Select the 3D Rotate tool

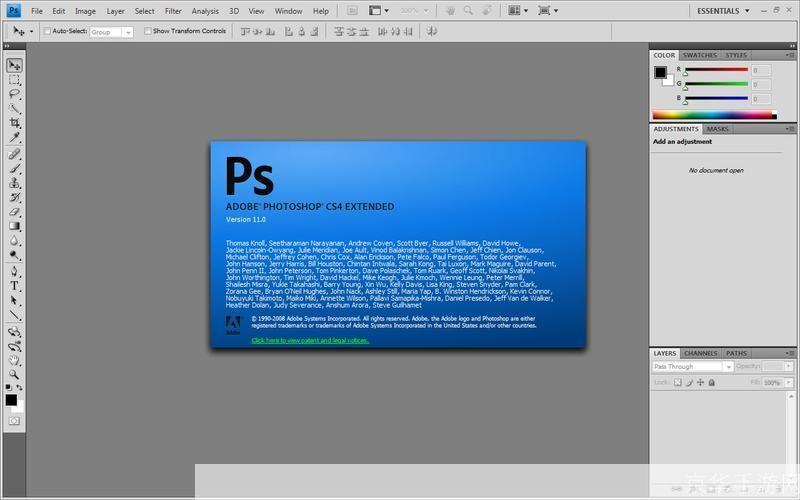coord(14,332)
